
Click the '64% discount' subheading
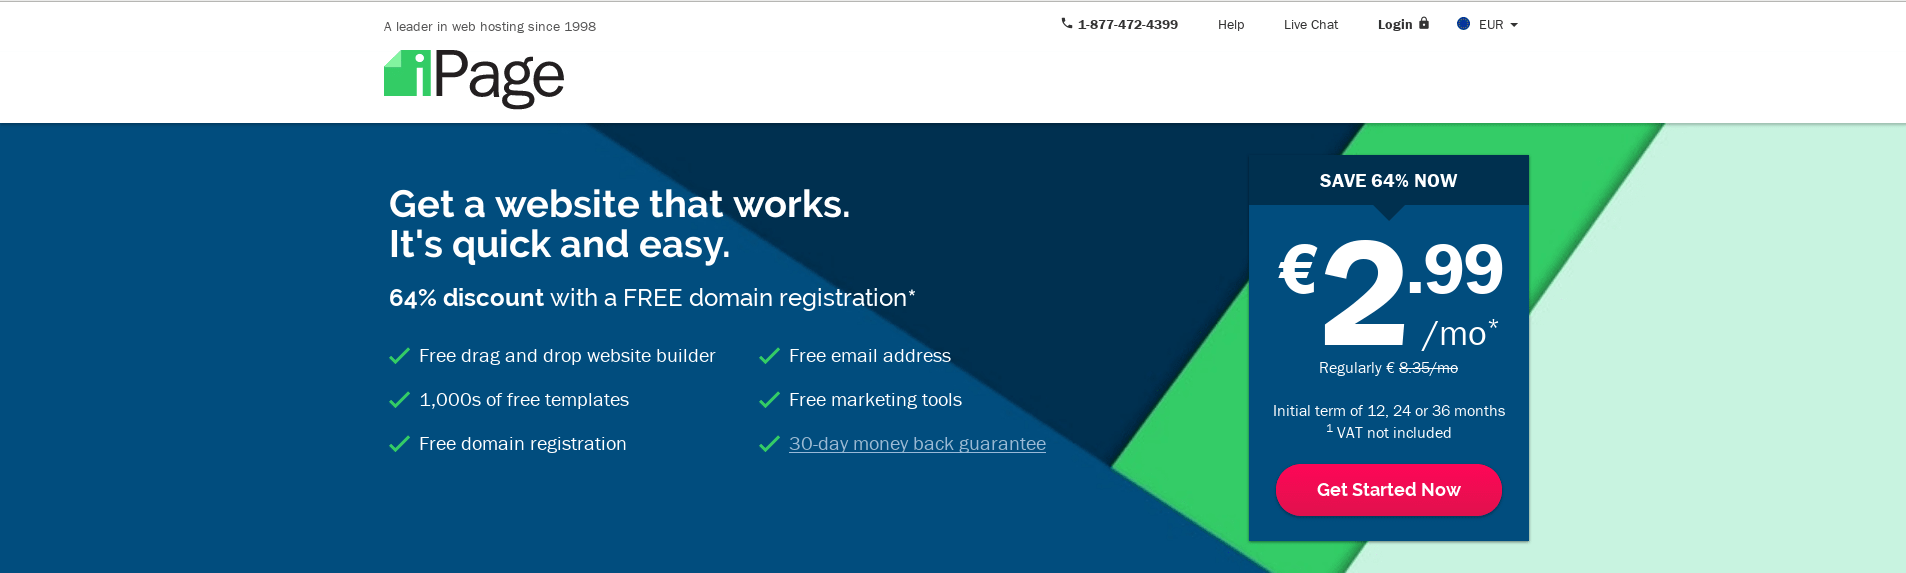click(x=466, y=298)
